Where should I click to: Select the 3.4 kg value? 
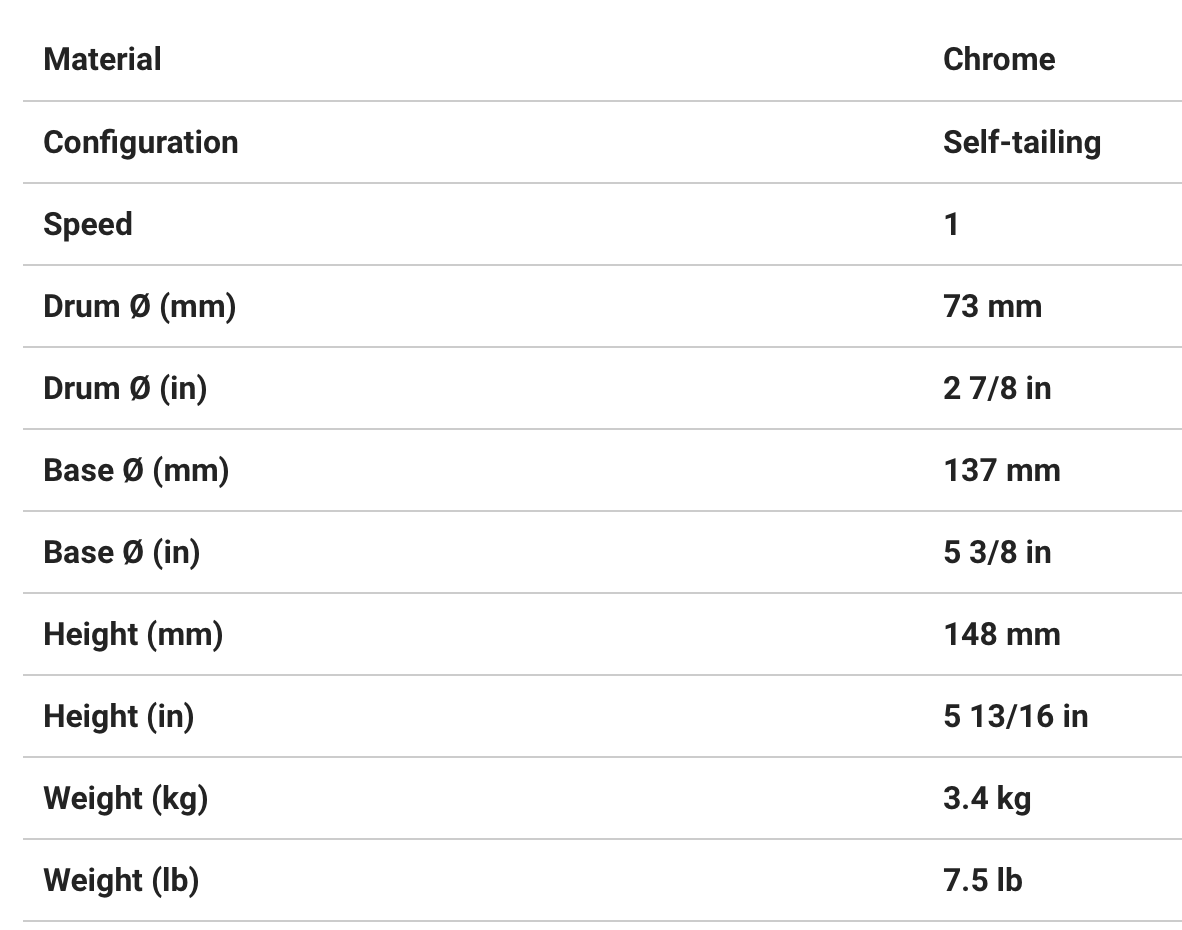pos(986,798)
